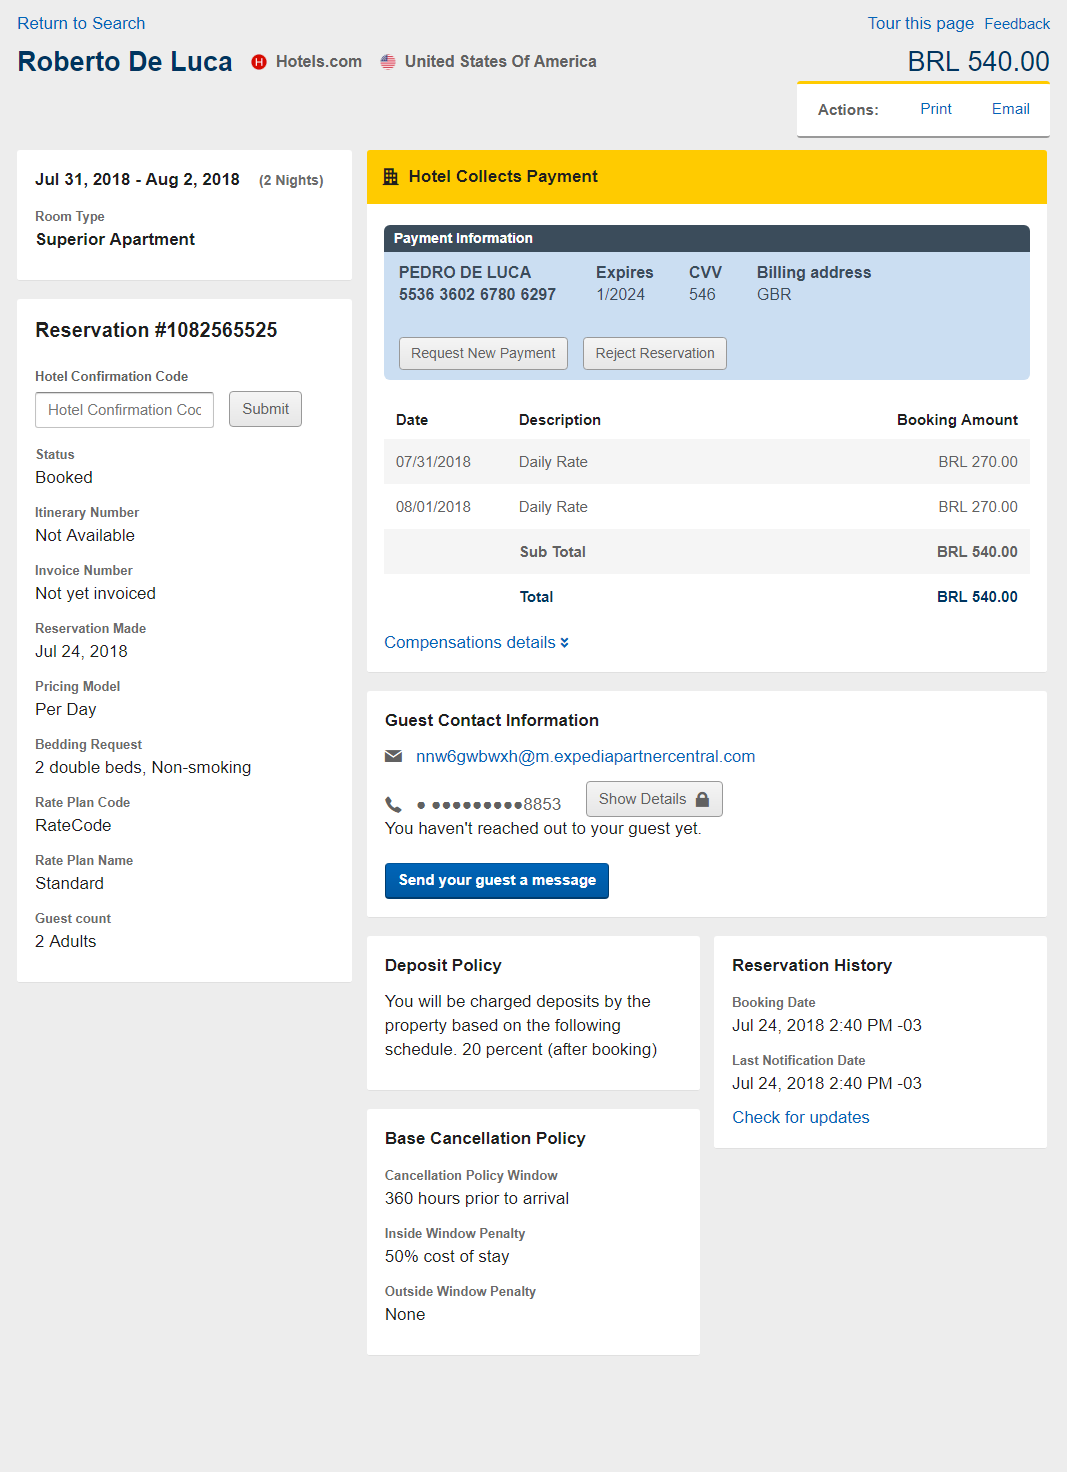The height and width of the screenshot is (1472, 1067).
Task: Click the Hotel Confirmation Code field
Action: [124, 410]
